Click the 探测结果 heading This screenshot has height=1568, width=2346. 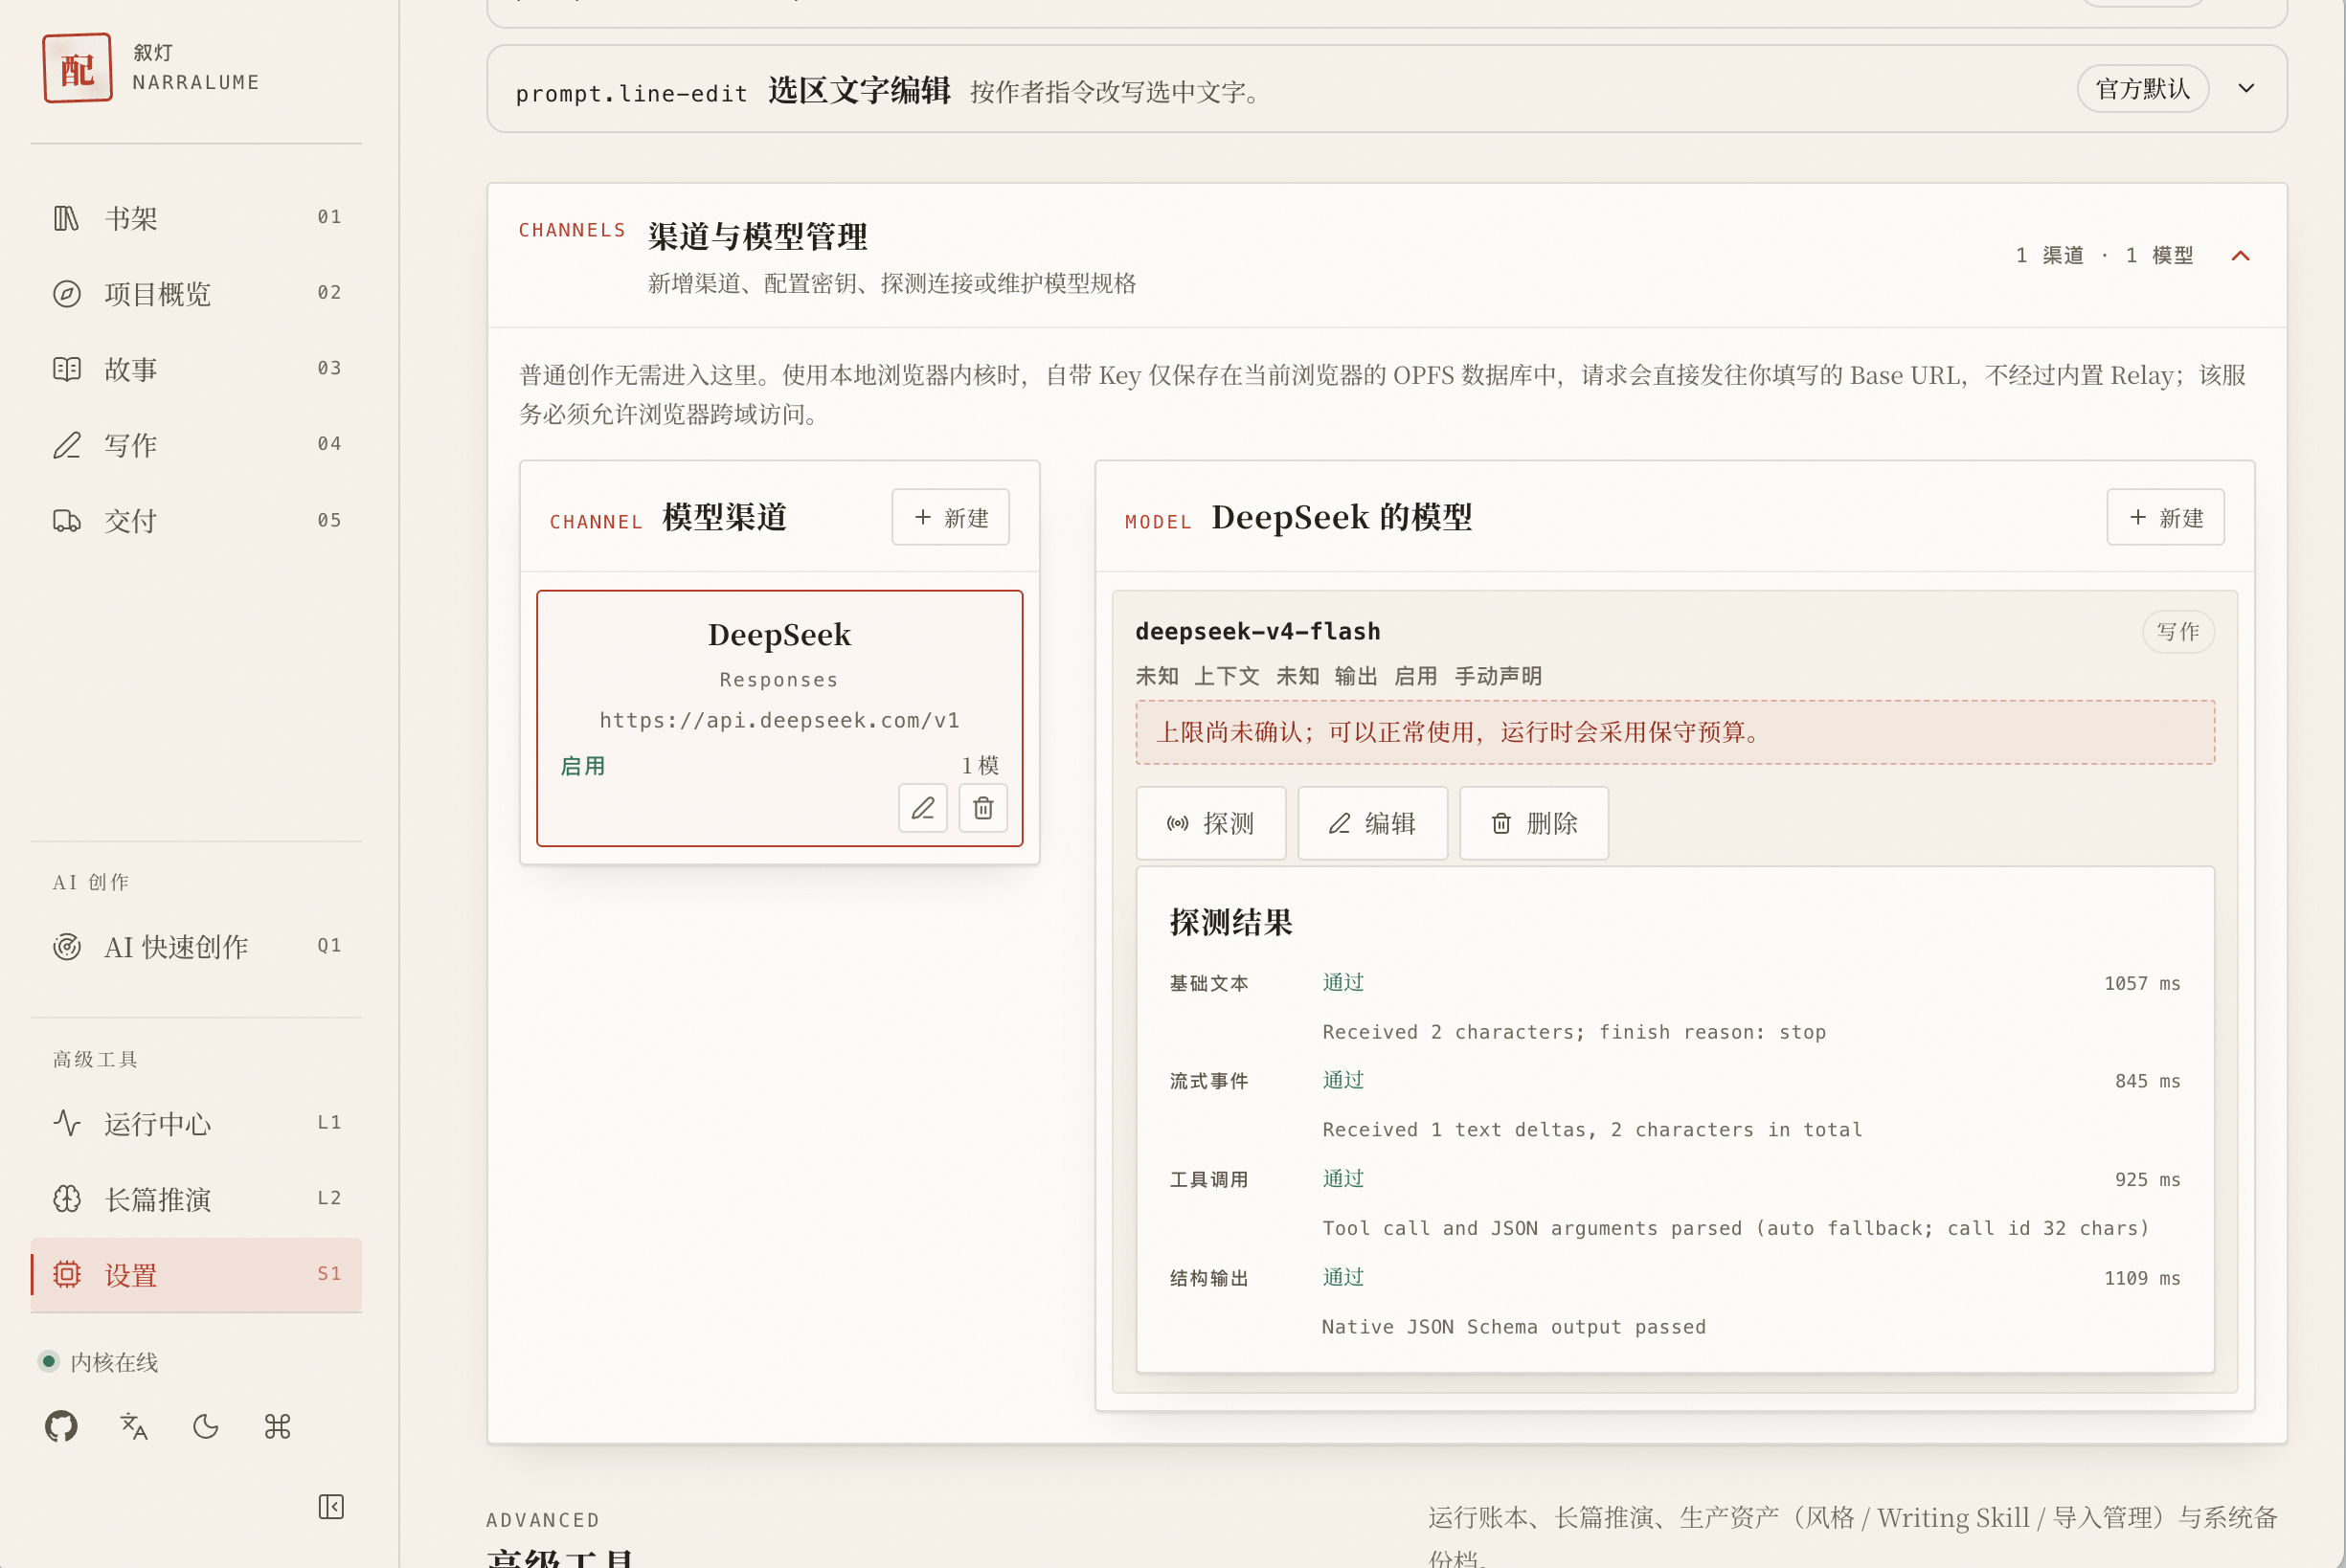[x=1231, y=922]
